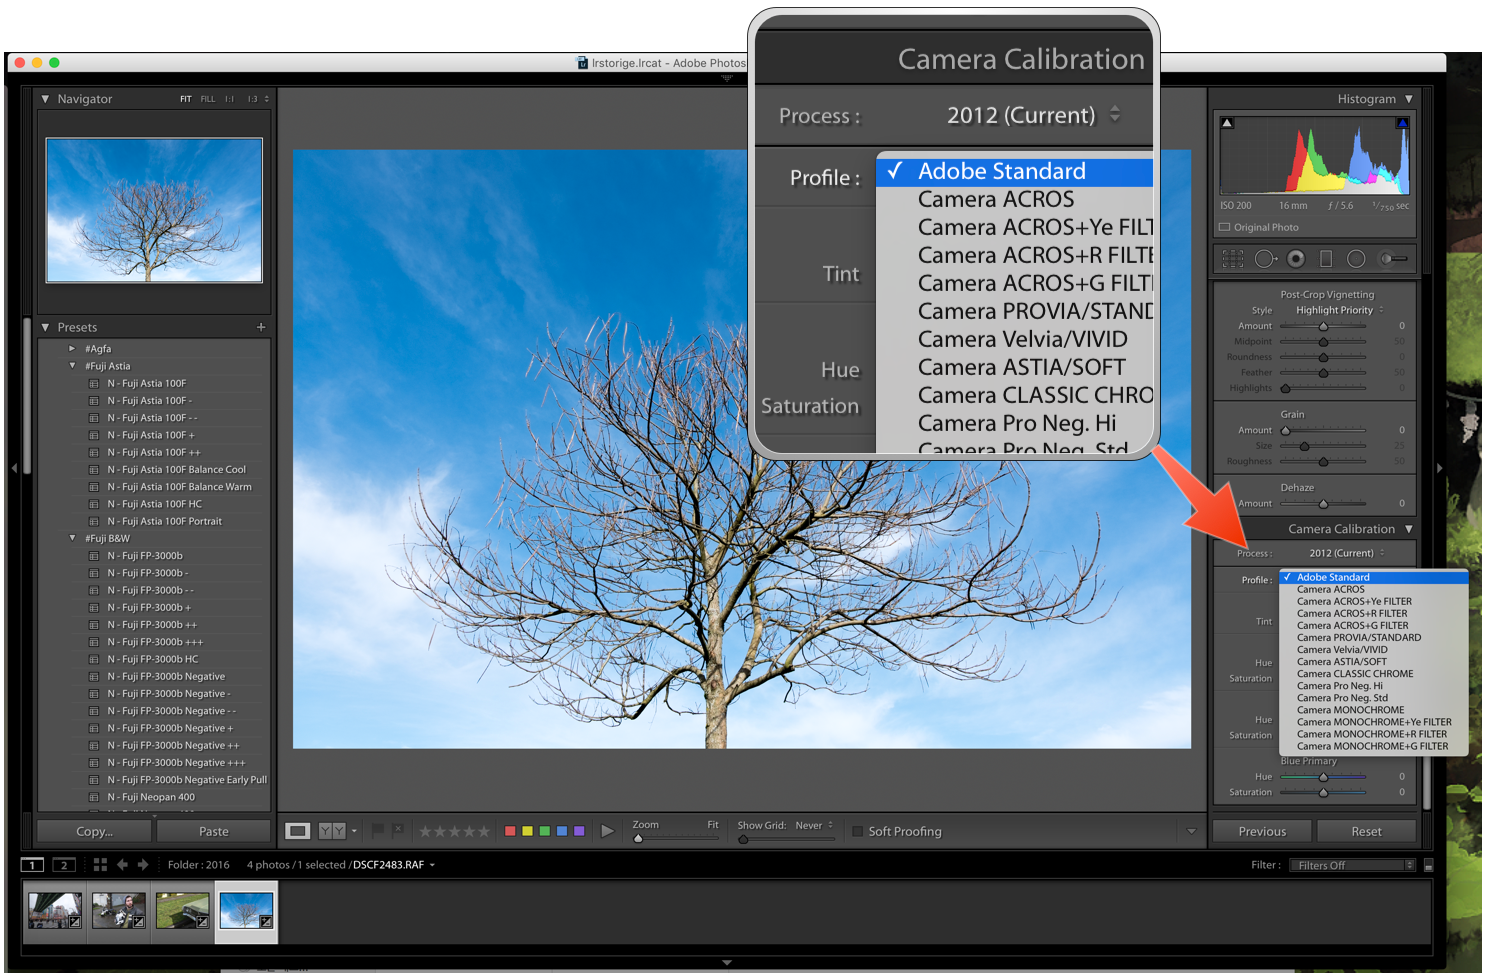Viewport: 1486px width, 978px height.
Task: Apply N - Fuji Astia 100F Portrait preset
Action: 165,521
